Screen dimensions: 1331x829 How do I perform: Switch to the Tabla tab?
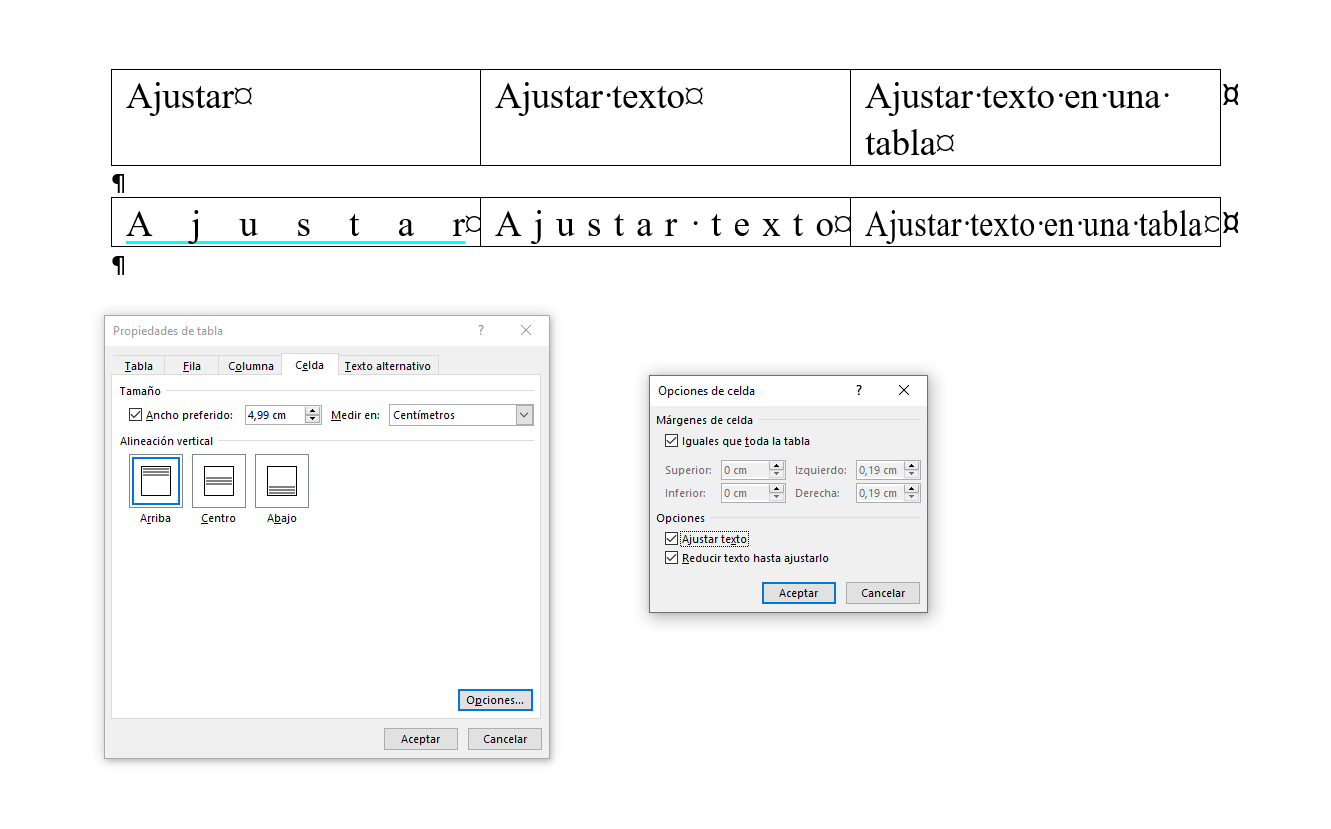tap(139, 366)
